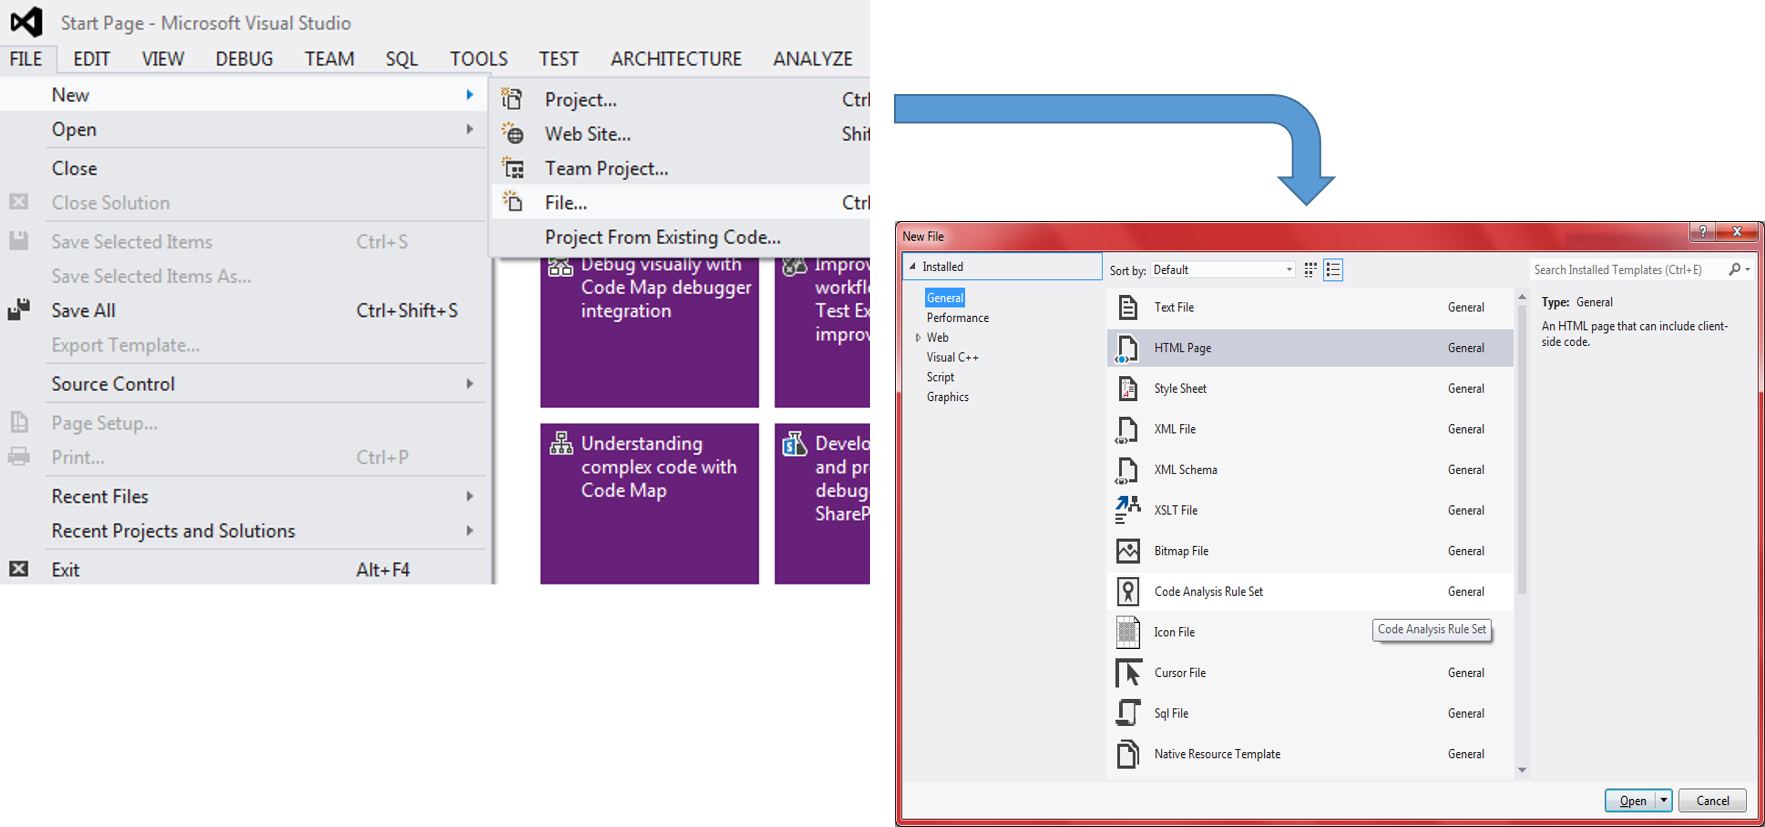This screenshot has width=1765, height=827.
Task: Click the XSLT File template icon
Action: 1128,510
